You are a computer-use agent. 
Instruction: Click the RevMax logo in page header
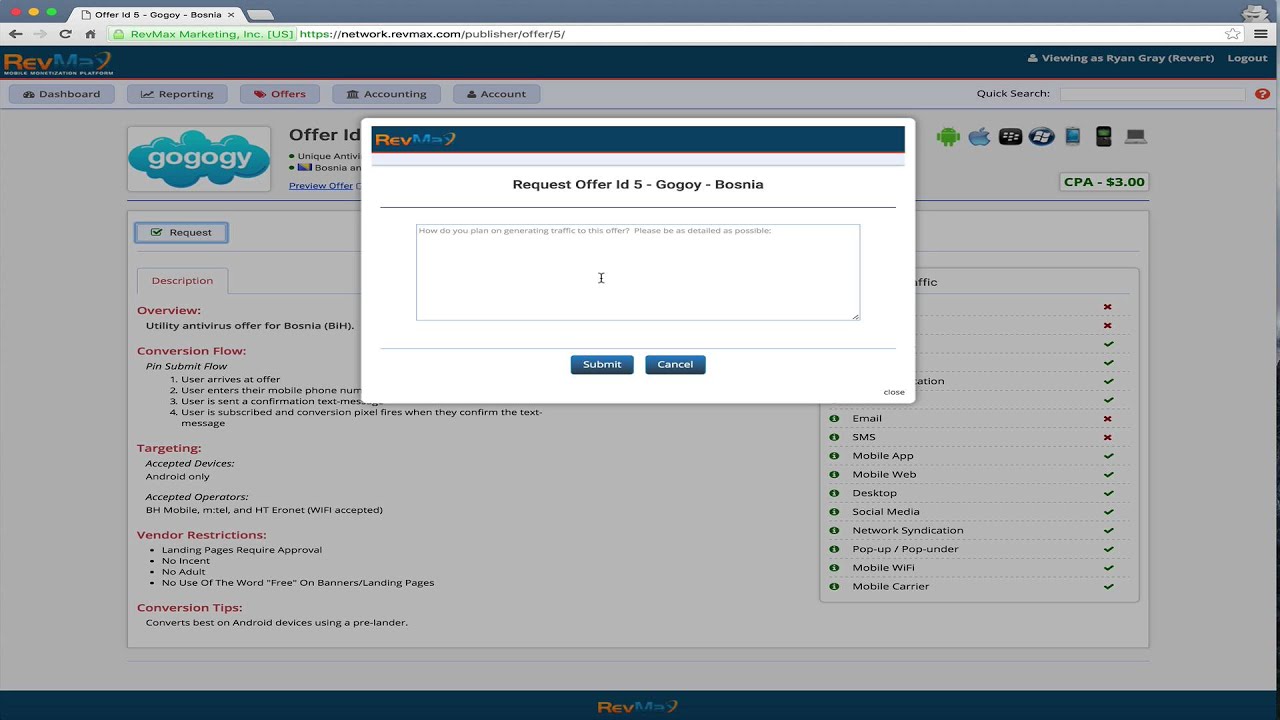pyautogui.click(x=58, y=63)
